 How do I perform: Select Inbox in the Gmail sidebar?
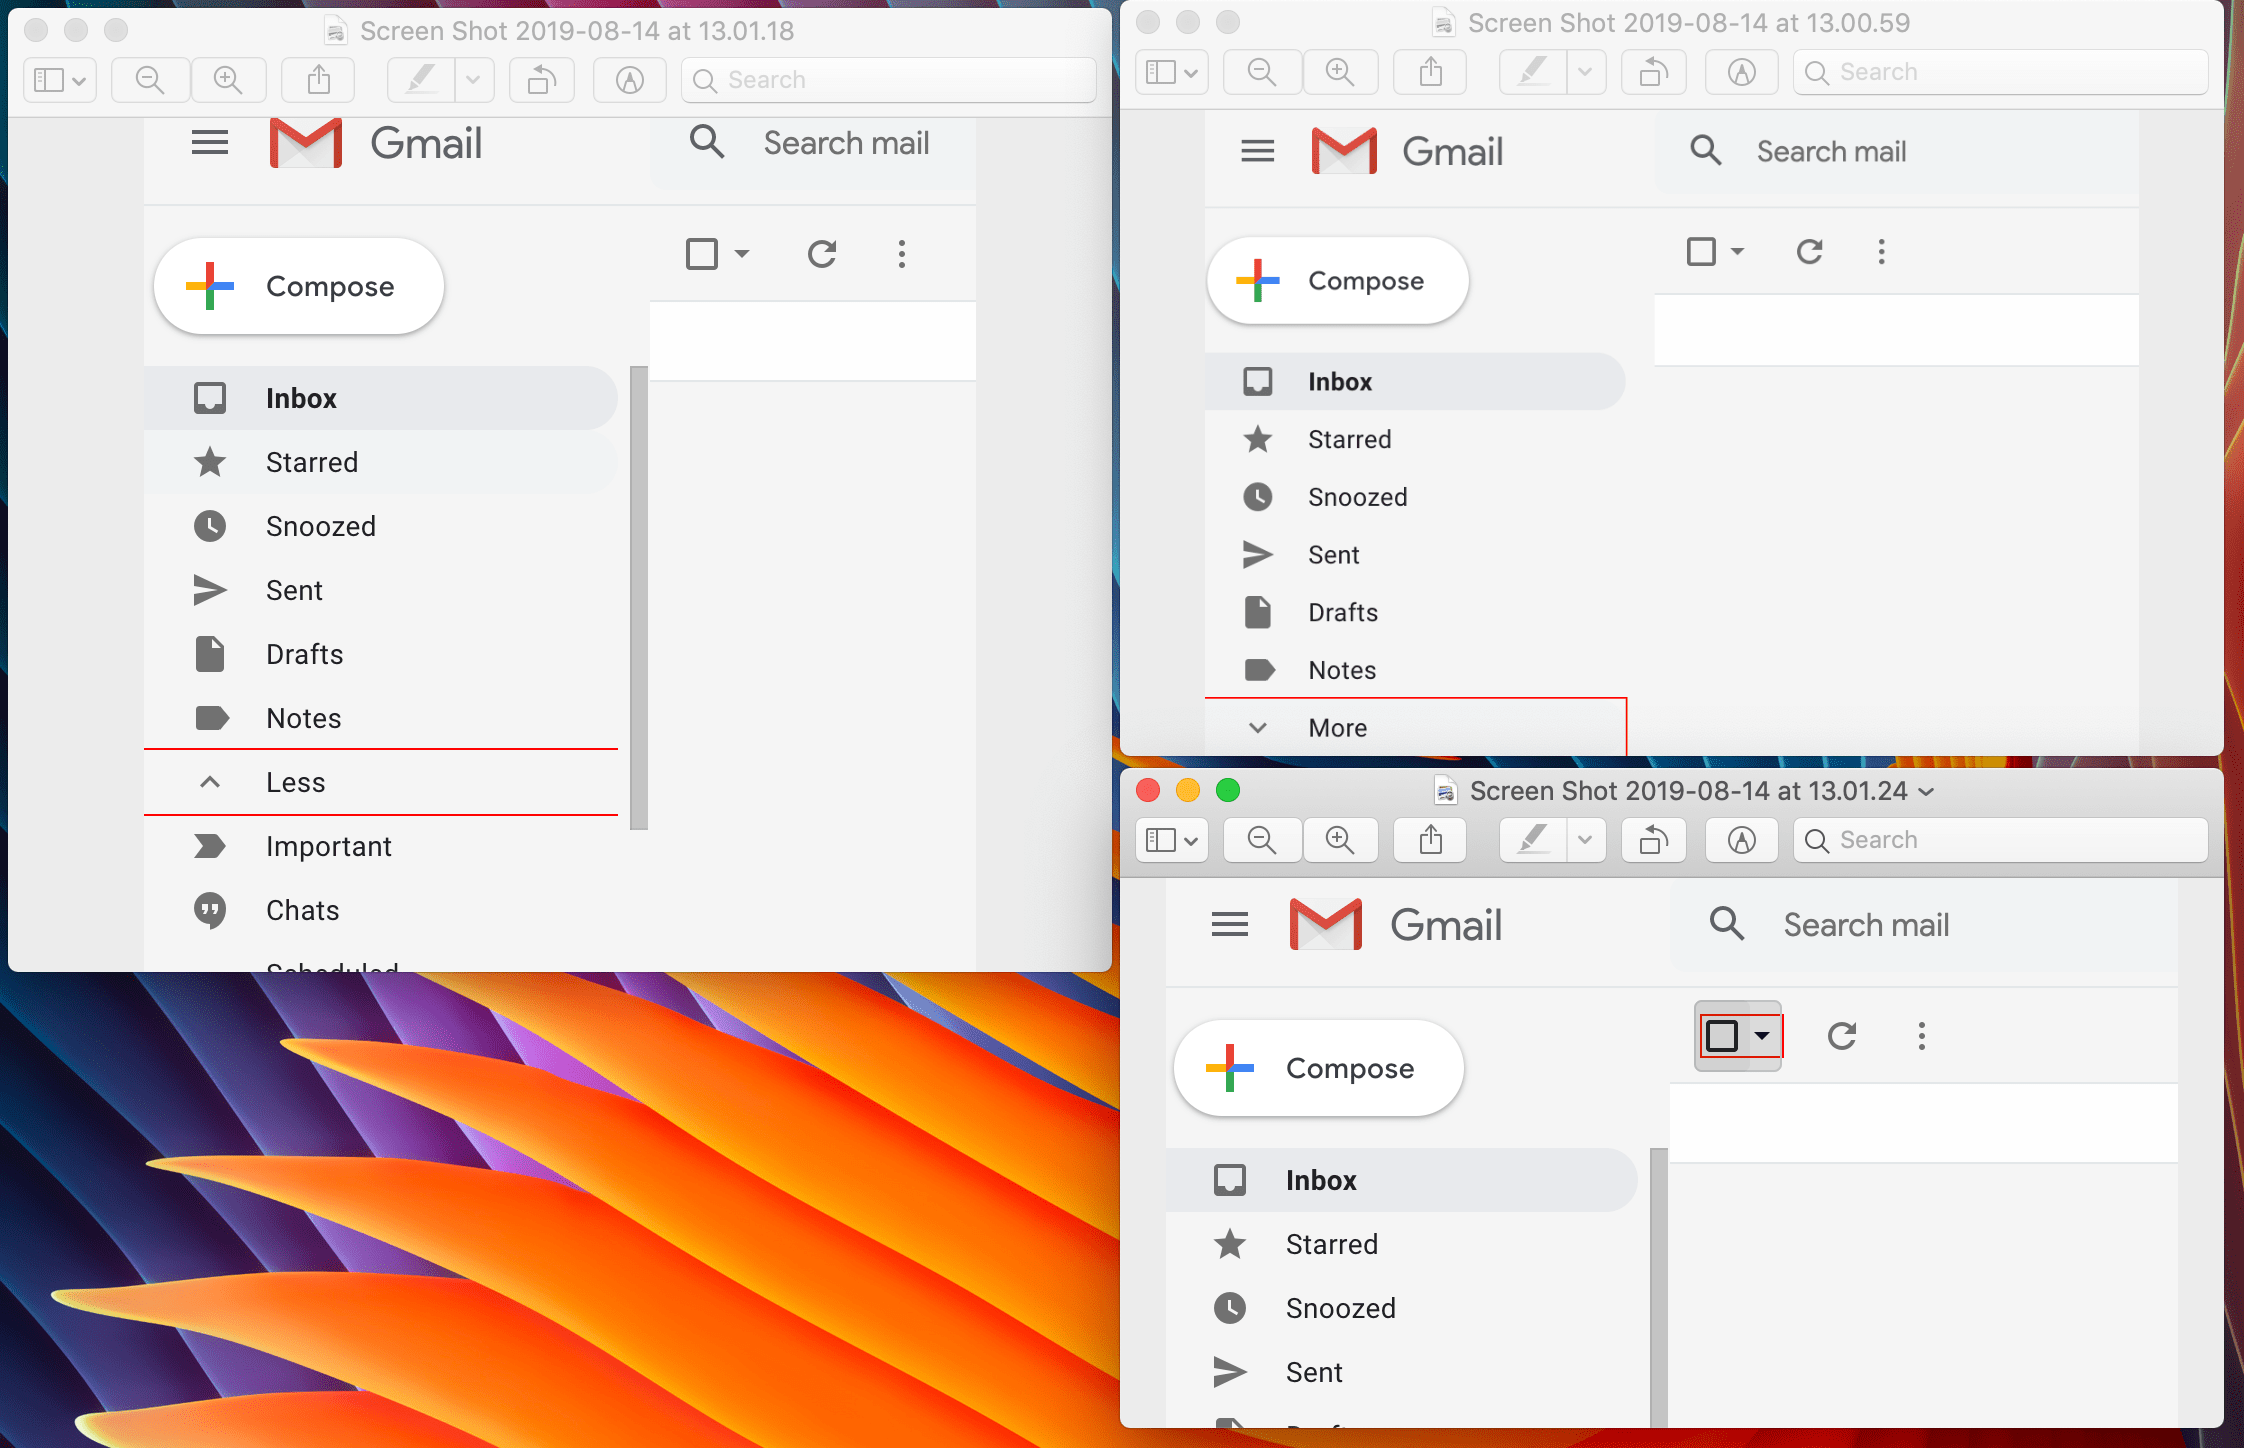pos(301,397)
